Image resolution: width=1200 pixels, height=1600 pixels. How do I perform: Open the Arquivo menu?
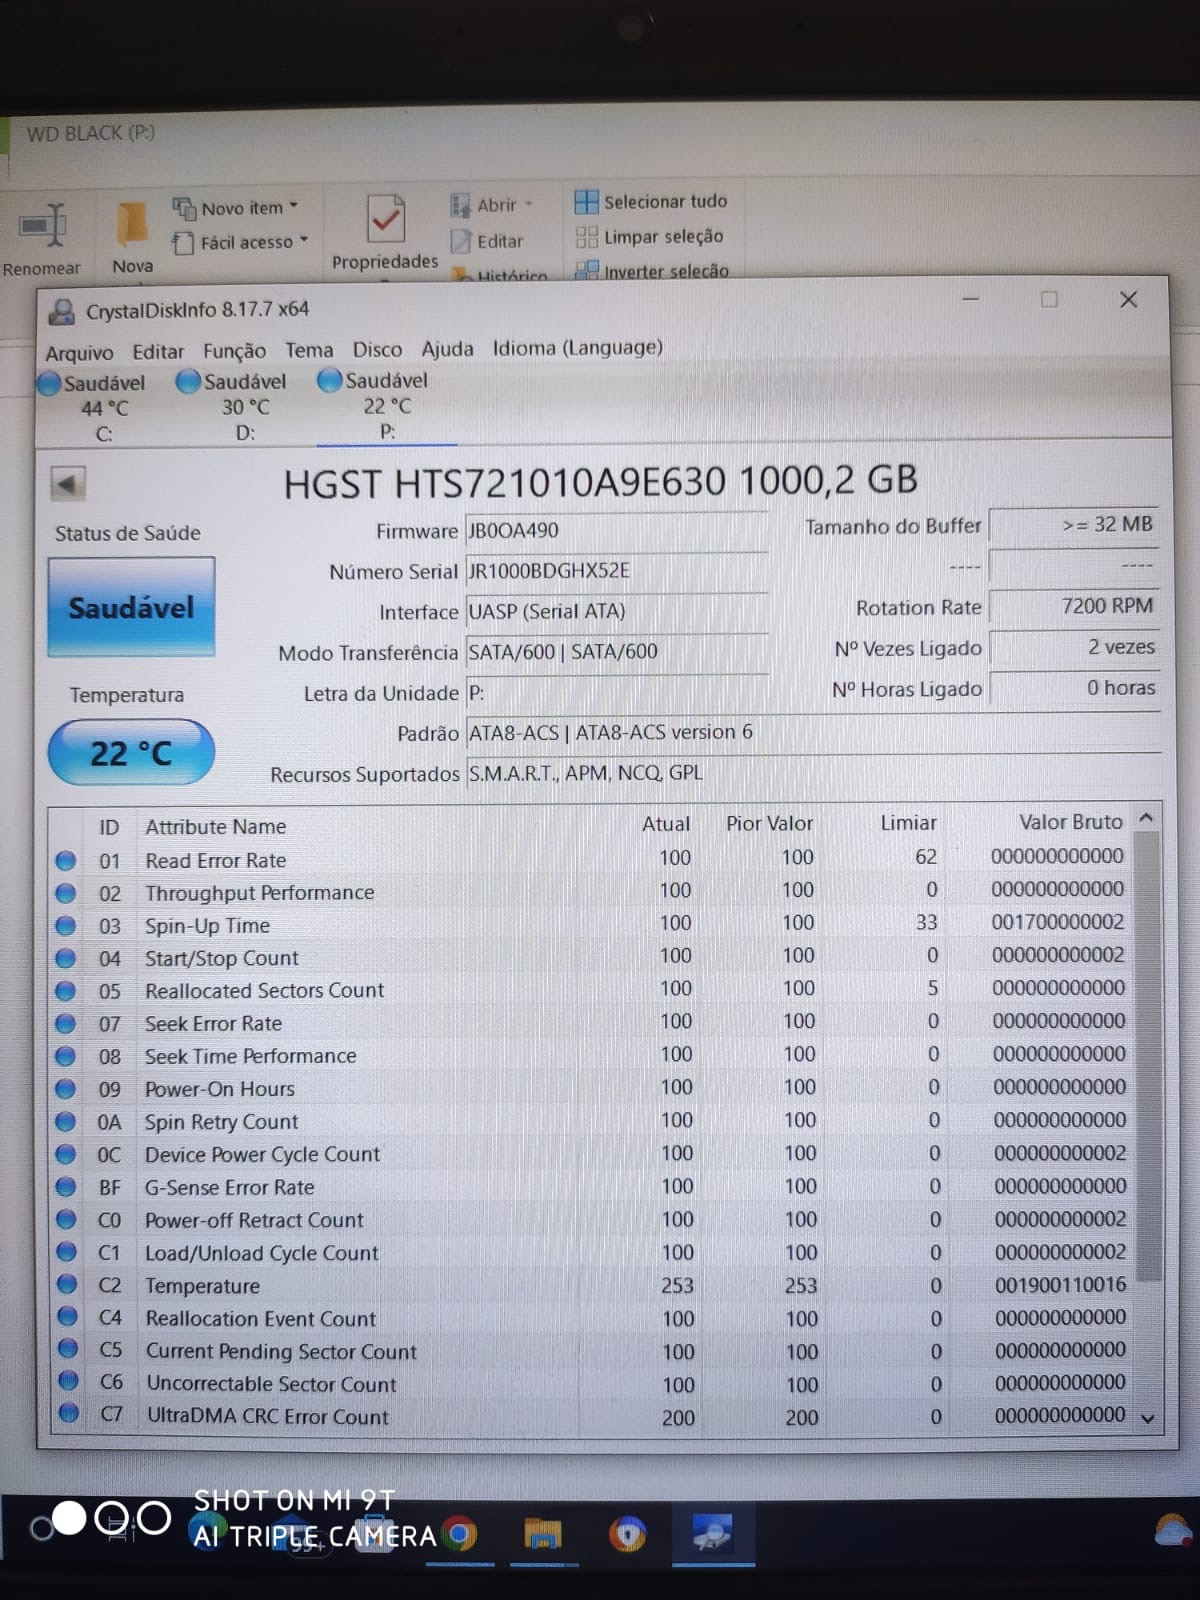(79, 353)
